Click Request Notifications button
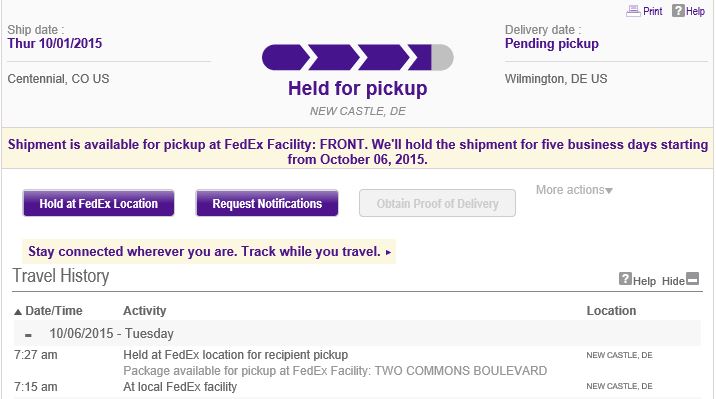This screenshot has width=716, height=399. pyautogui.click(x=267, y=203)
